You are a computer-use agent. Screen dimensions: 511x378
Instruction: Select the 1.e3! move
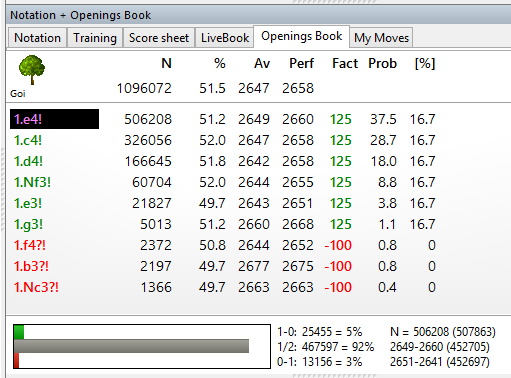tap(28, 203)
